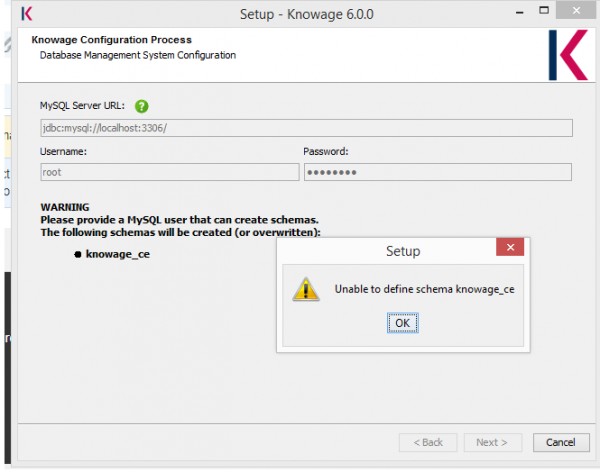Close the Knowage 6.0.0 setup window

click(576, 10)
